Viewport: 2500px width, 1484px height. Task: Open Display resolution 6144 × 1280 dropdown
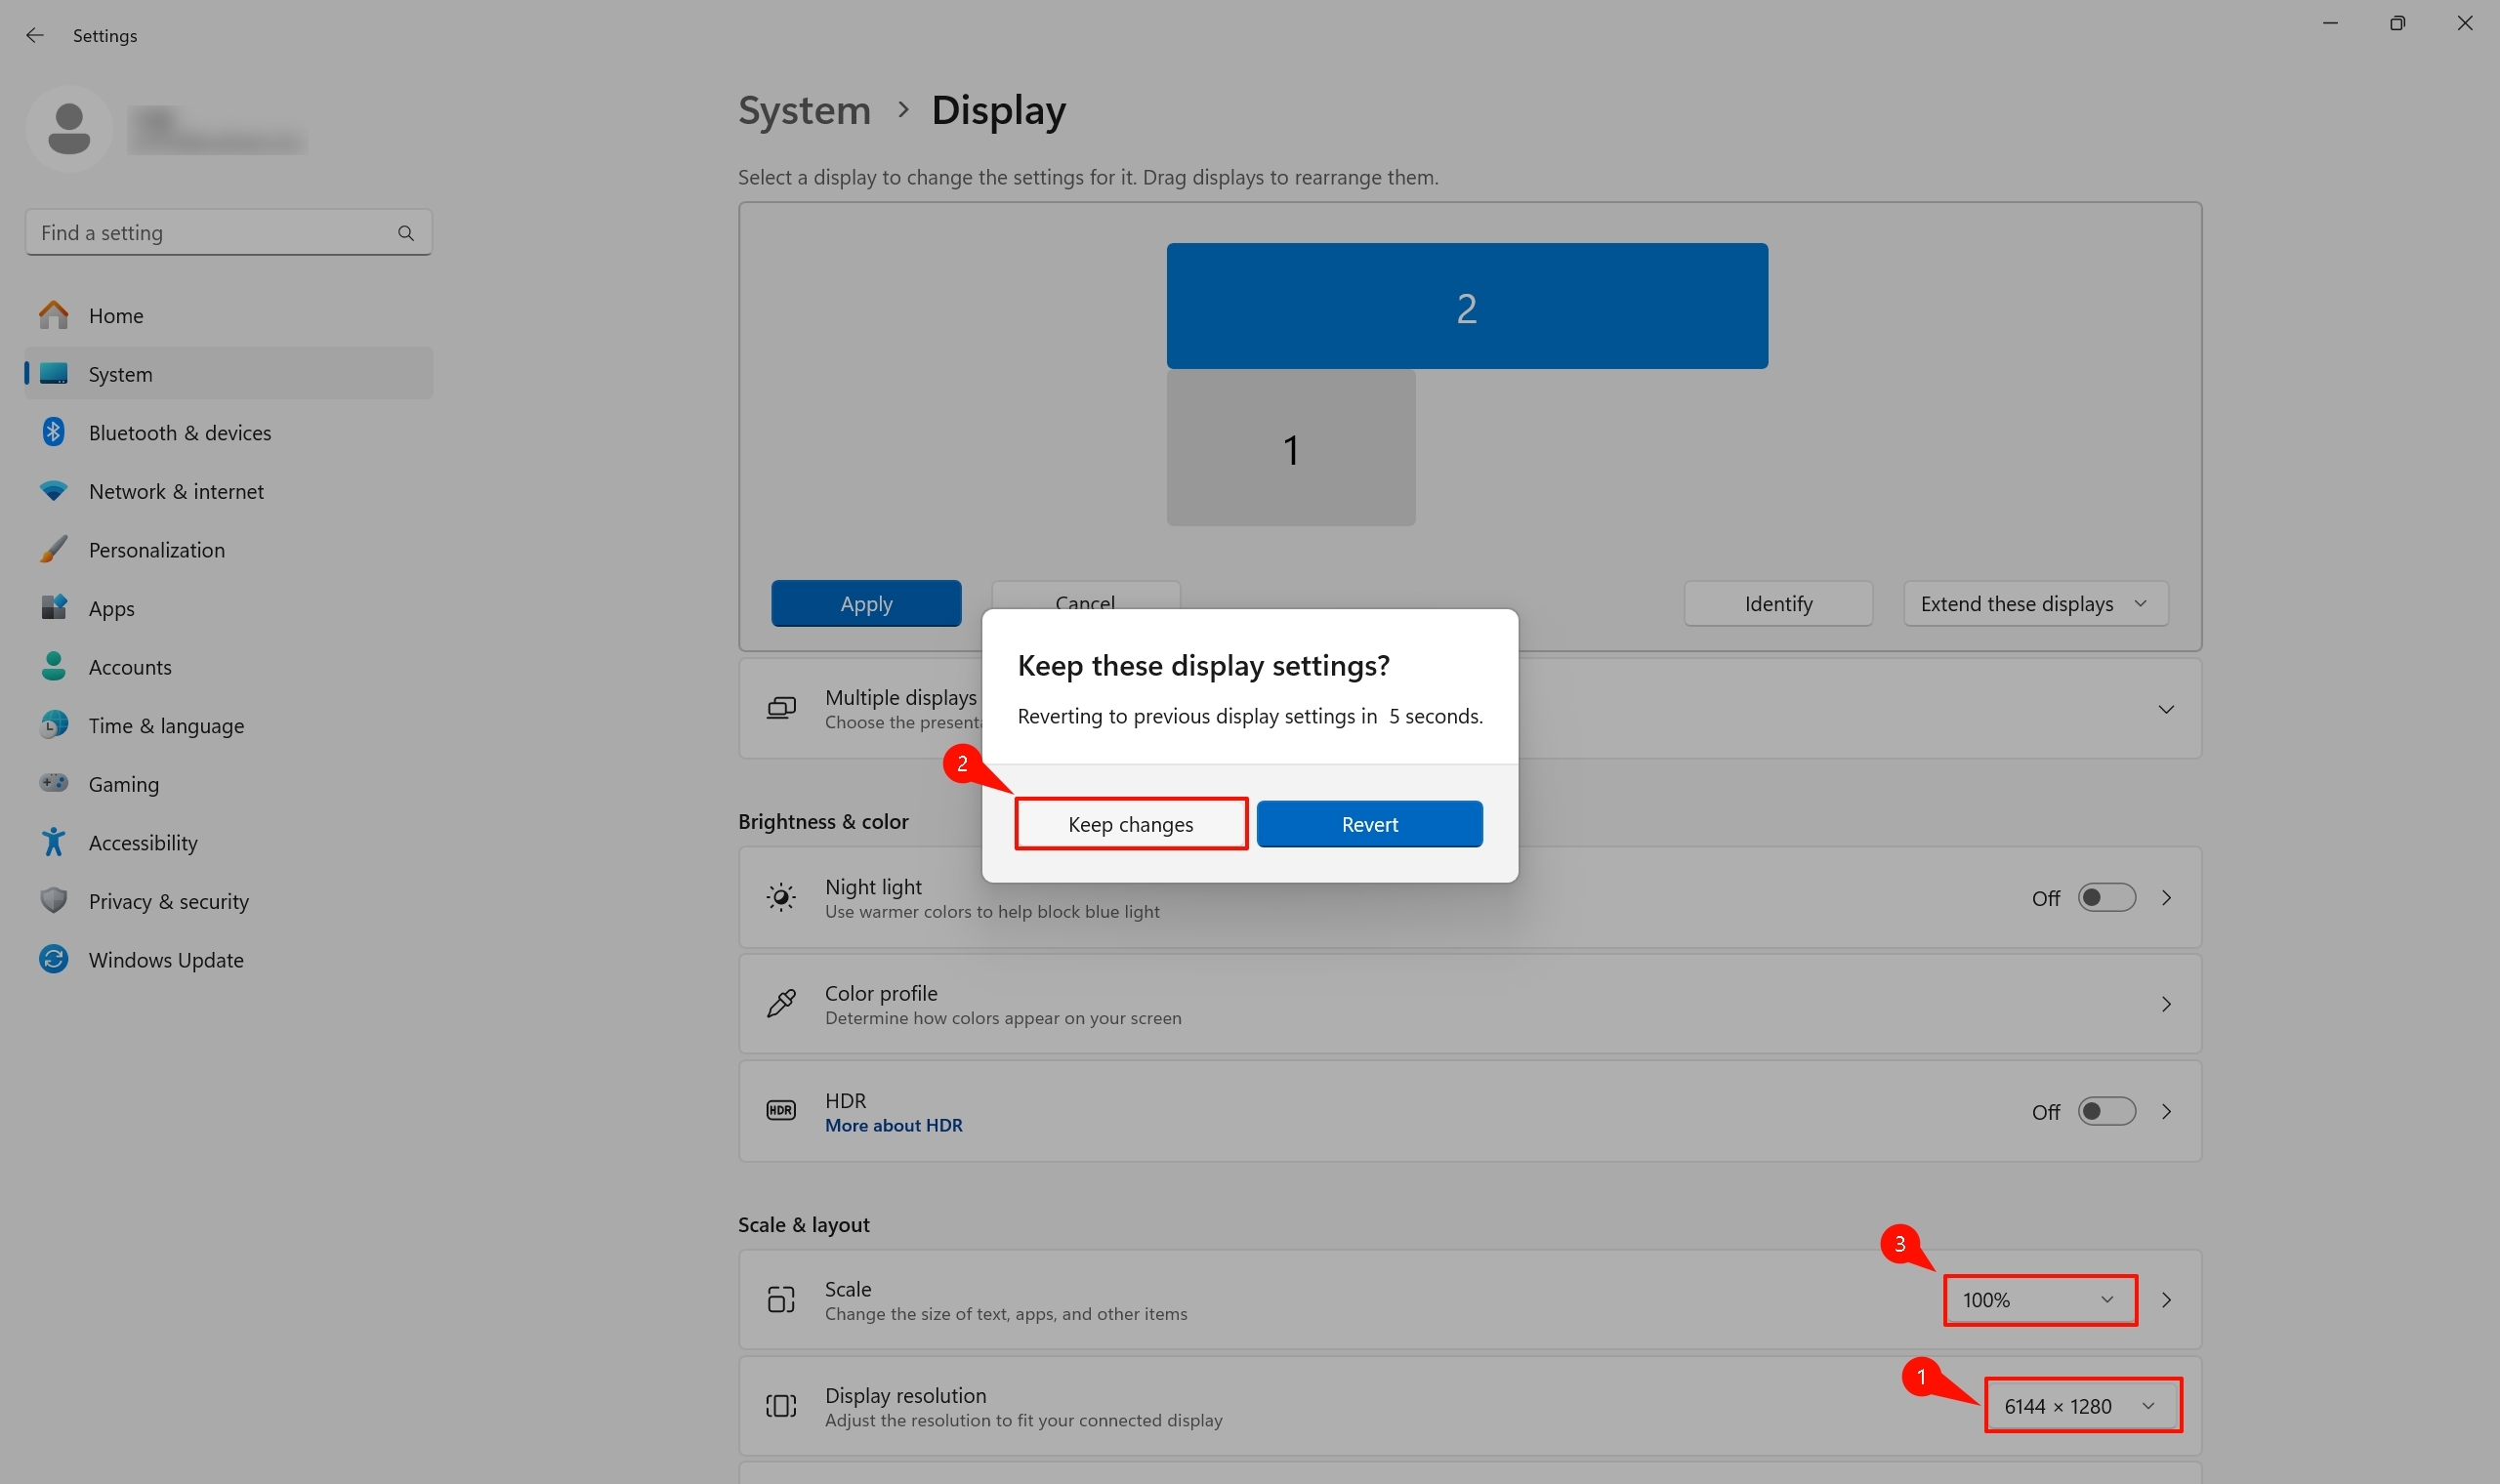(2081, 1406)
